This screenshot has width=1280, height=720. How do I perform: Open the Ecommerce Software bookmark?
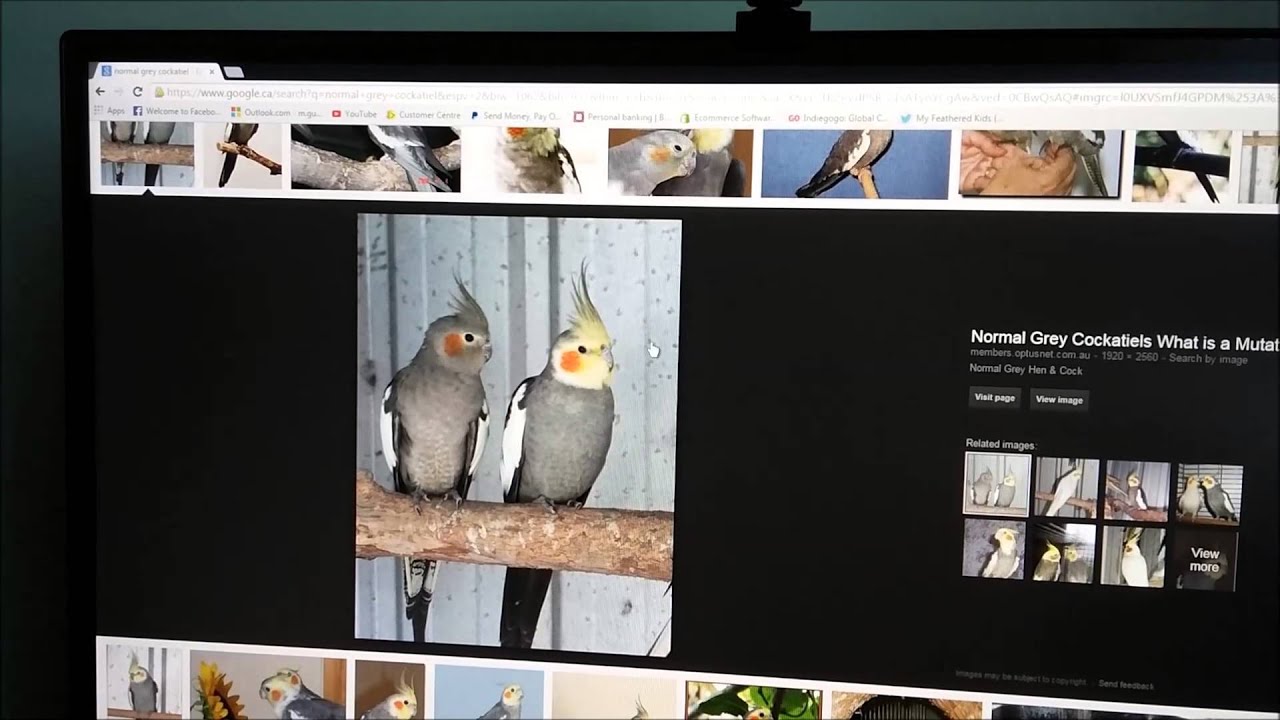click(x=727, y=118)
